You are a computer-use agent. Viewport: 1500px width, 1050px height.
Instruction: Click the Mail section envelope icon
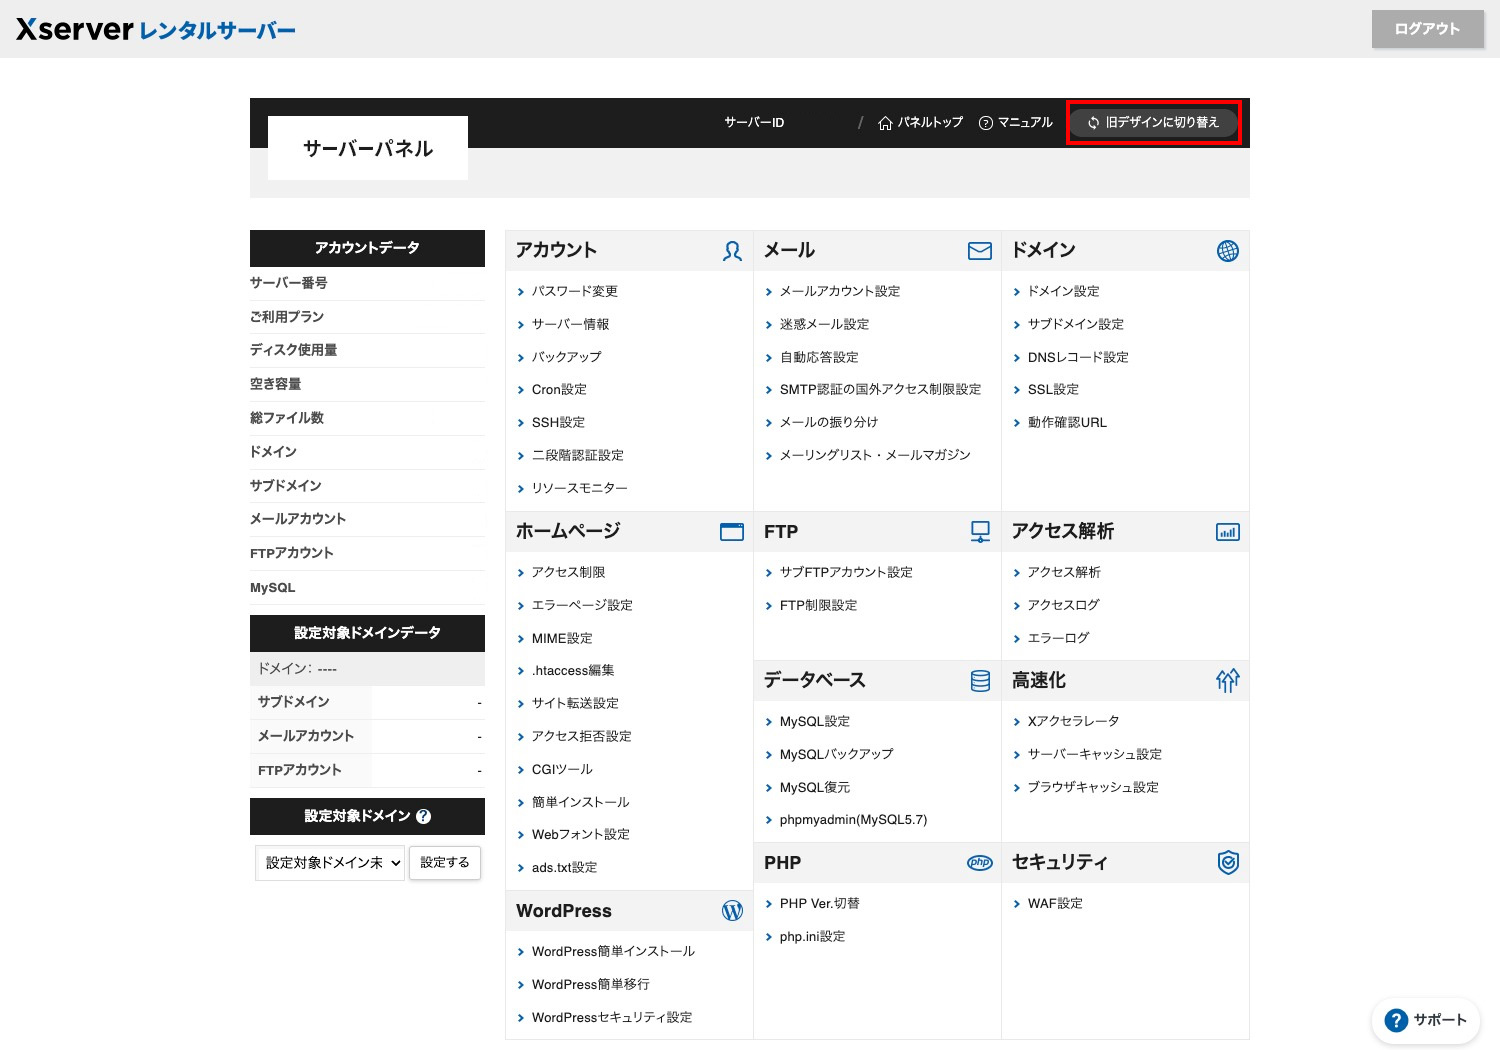(x=980, y=251)
